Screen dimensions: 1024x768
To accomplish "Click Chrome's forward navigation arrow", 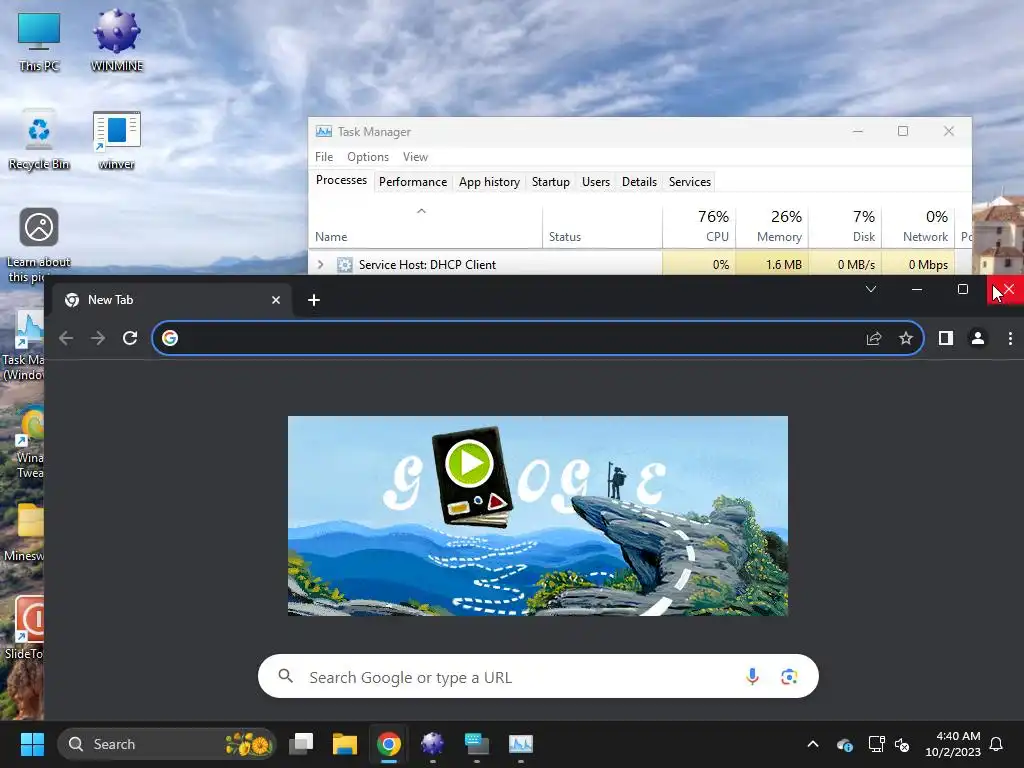I will click(x=98, y=338).
